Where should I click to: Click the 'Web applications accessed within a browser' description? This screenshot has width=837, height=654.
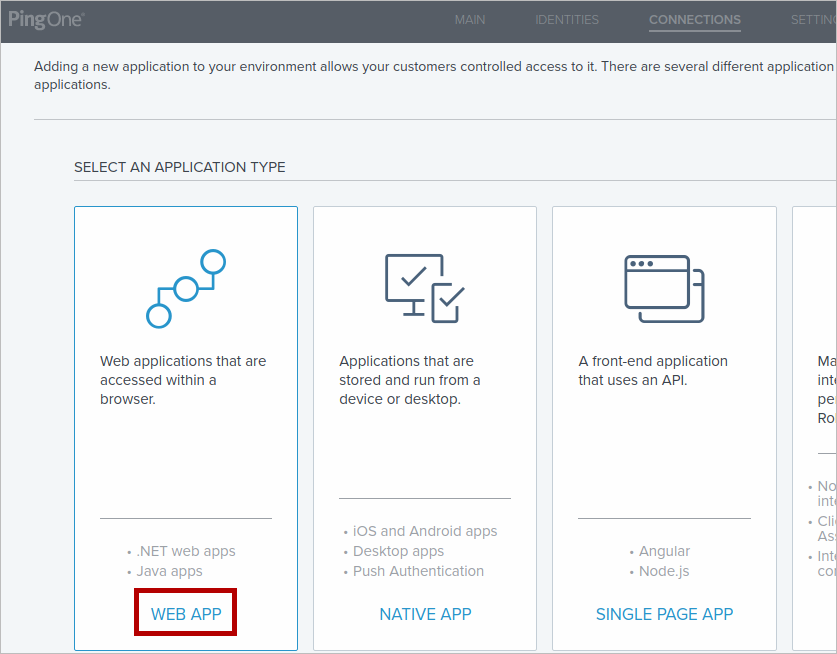(x=183, y=380)
